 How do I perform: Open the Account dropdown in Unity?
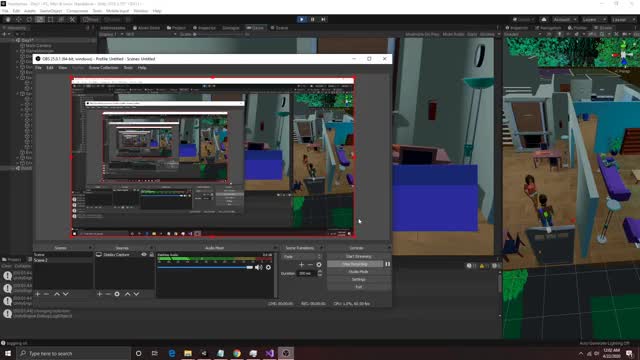pyautogui.click(x=564, y=20)
